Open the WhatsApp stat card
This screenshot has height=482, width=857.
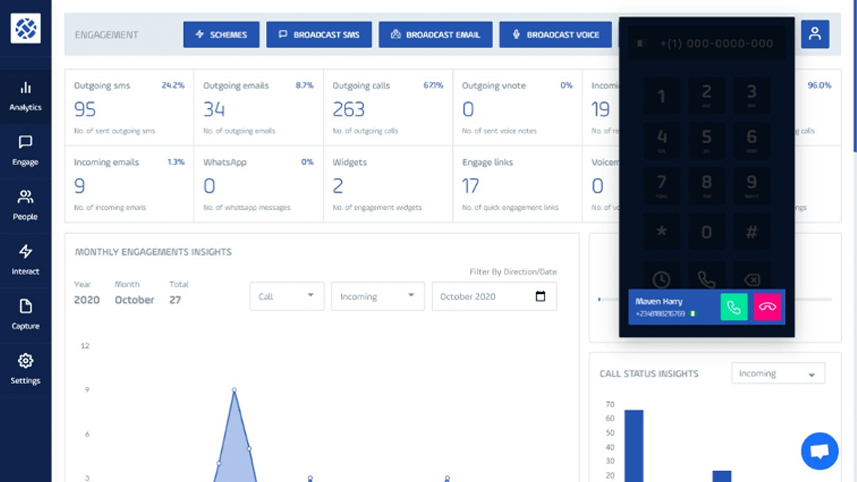tap(259, 184)
